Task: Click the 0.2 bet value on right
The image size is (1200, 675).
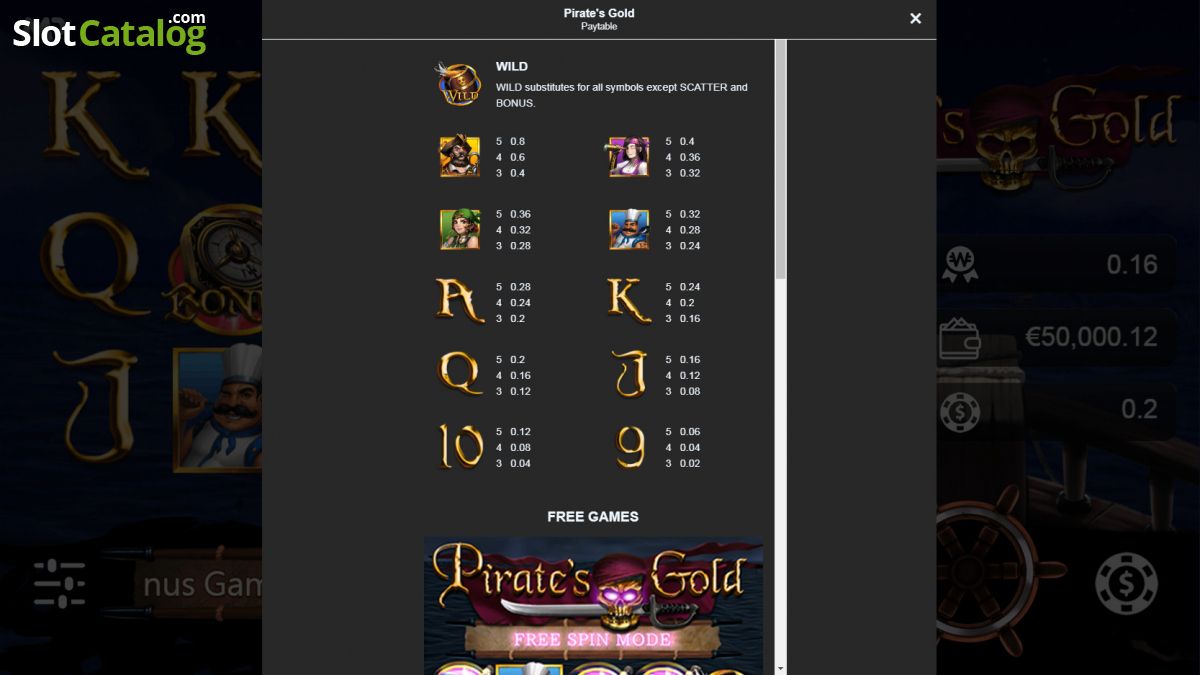Action: 1140,409
